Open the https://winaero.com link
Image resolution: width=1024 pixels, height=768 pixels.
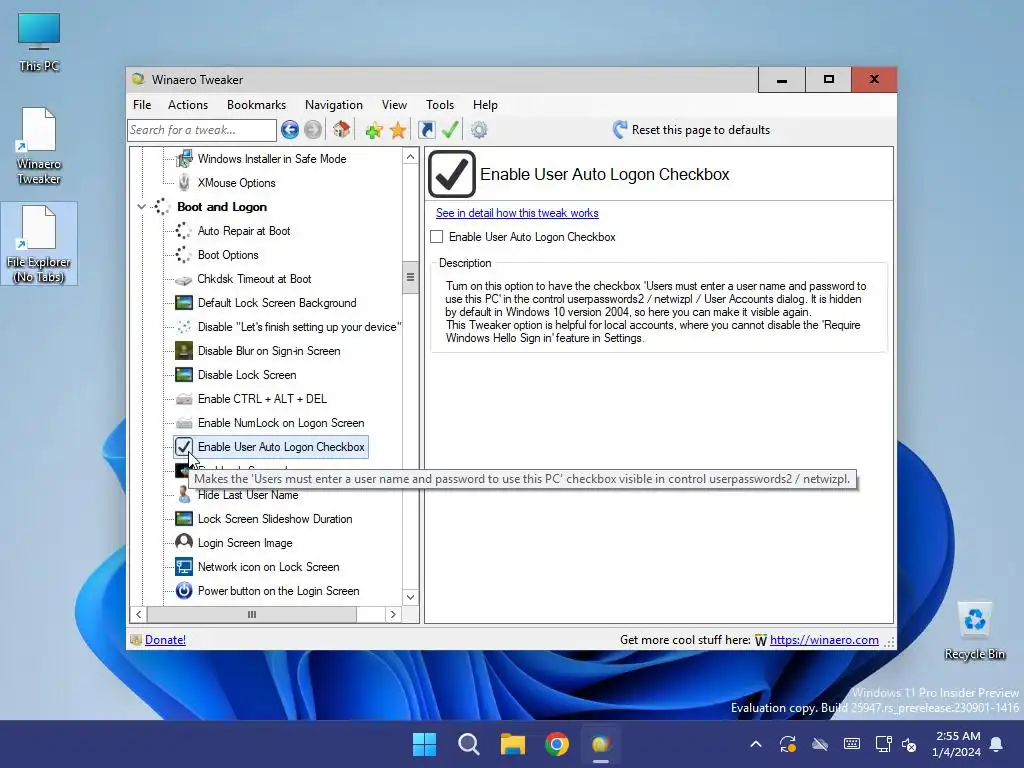coord(824,640)
